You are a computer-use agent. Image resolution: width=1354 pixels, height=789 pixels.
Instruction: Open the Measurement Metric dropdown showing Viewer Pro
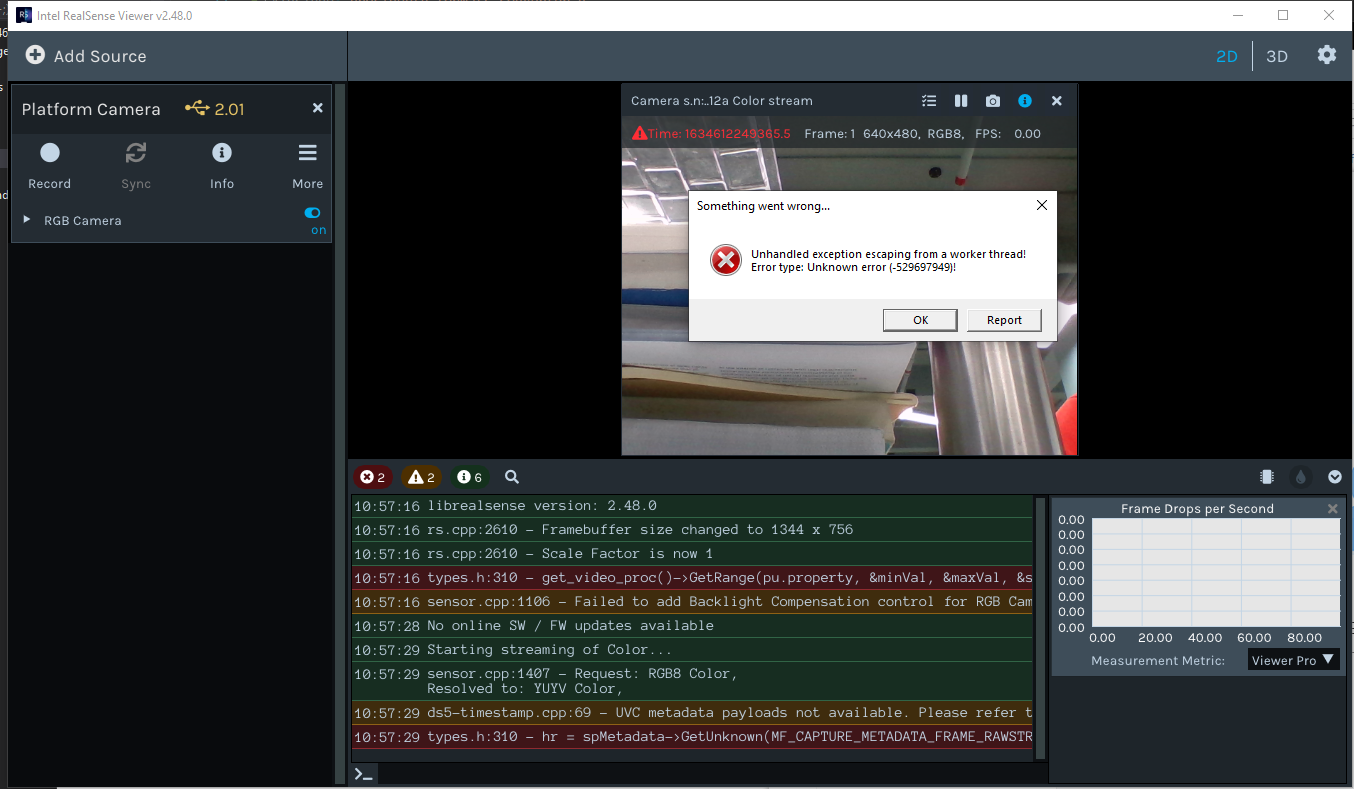click(x=1293, y=659)
